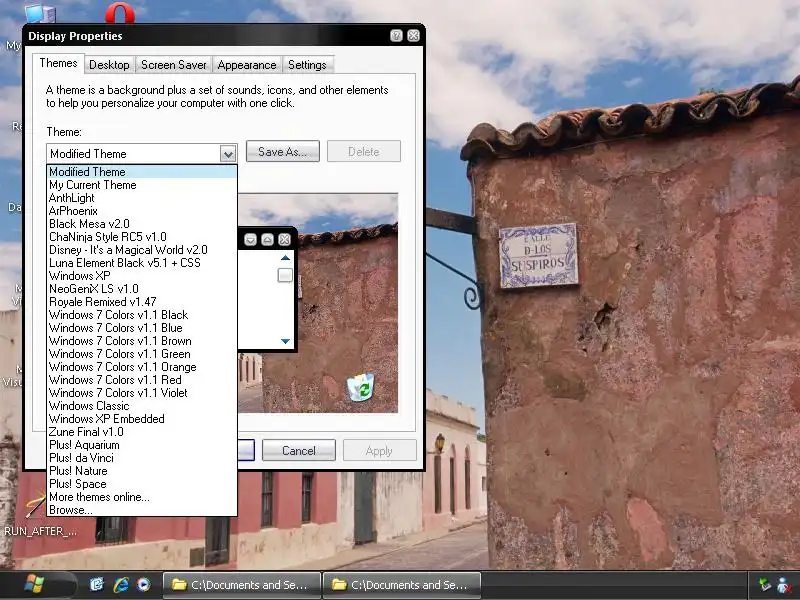800x600 pixels.
Task: Choose Plus! Aquarium theme
Action: point(142,445)
